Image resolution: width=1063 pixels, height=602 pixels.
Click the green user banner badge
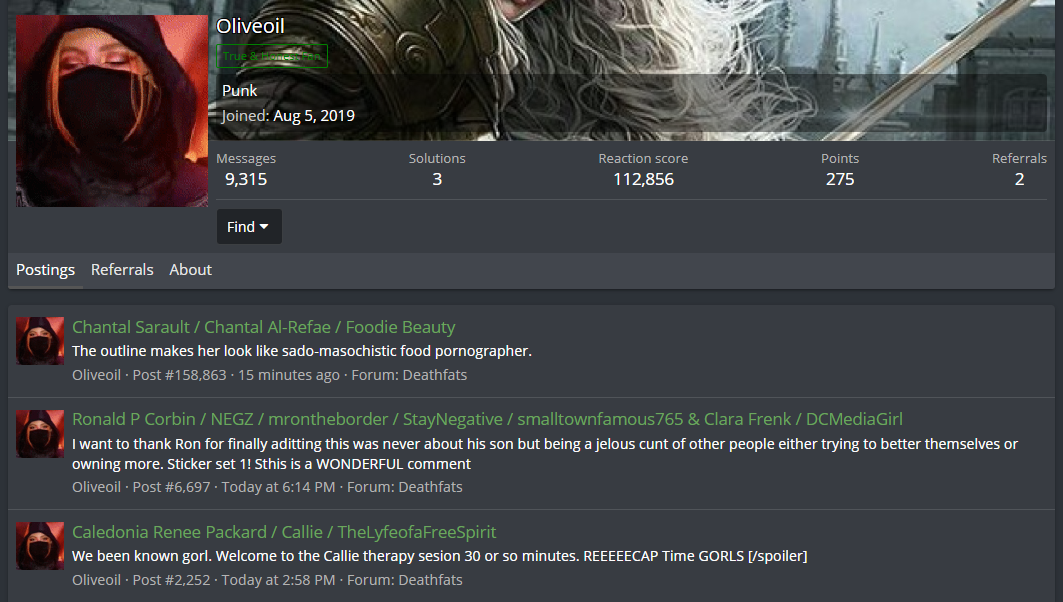272,56
